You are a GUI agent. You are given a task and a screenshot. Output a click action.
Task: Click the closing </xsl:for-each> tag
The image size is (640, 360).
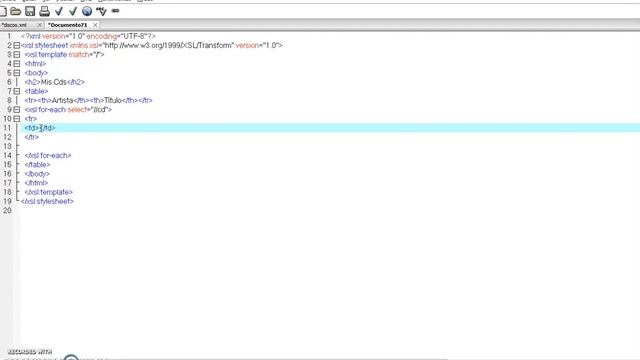coord(48,156)
